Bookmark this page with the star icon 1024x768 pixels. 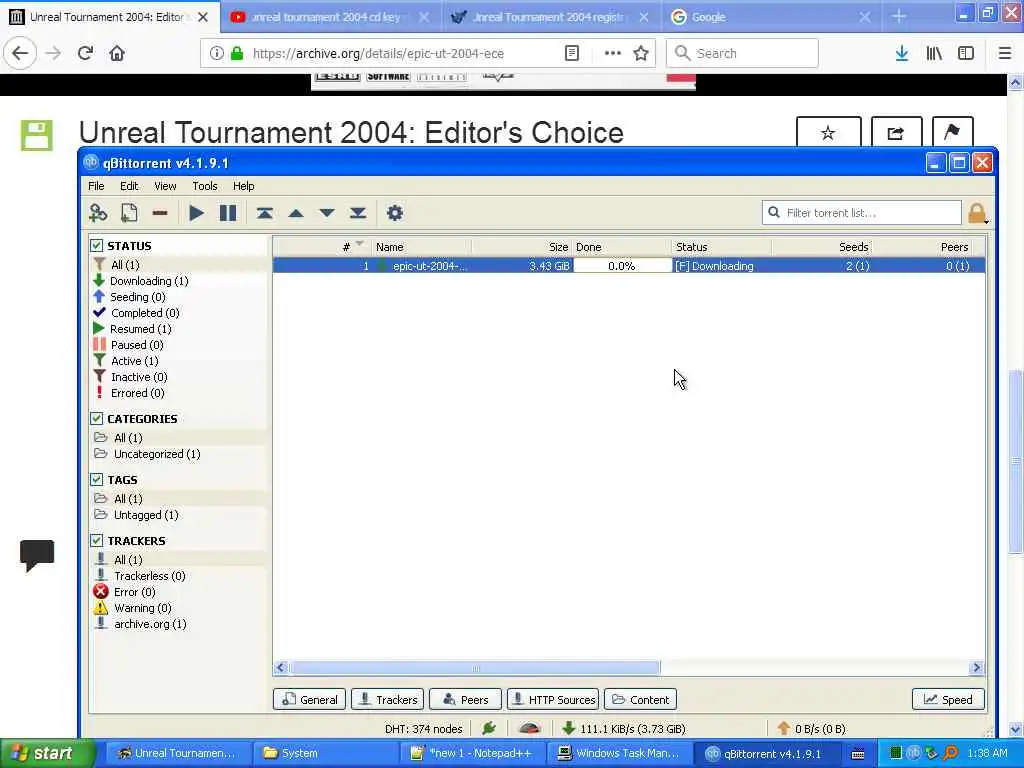641,54
